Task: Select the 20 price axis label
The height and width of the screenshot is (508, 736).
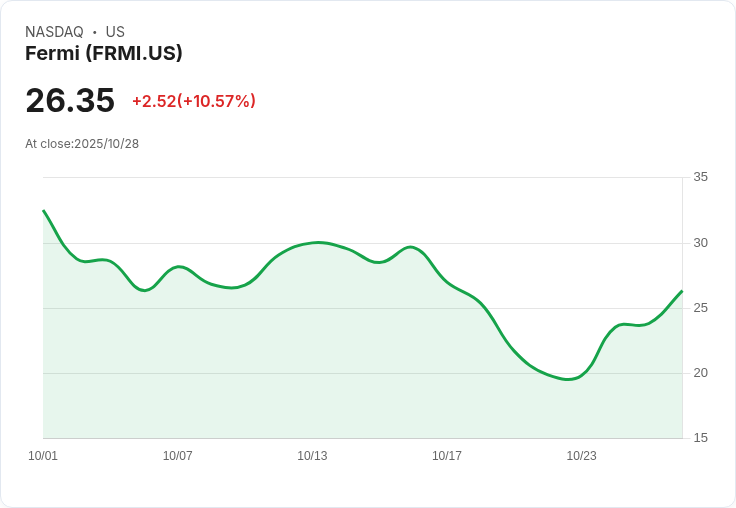Action: coord(701,373)
